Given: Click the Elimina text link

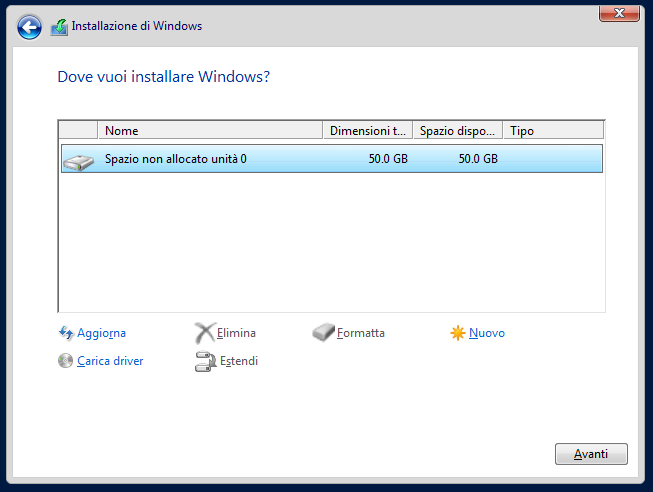Looking at the screenshot, I should click(236, 333).
